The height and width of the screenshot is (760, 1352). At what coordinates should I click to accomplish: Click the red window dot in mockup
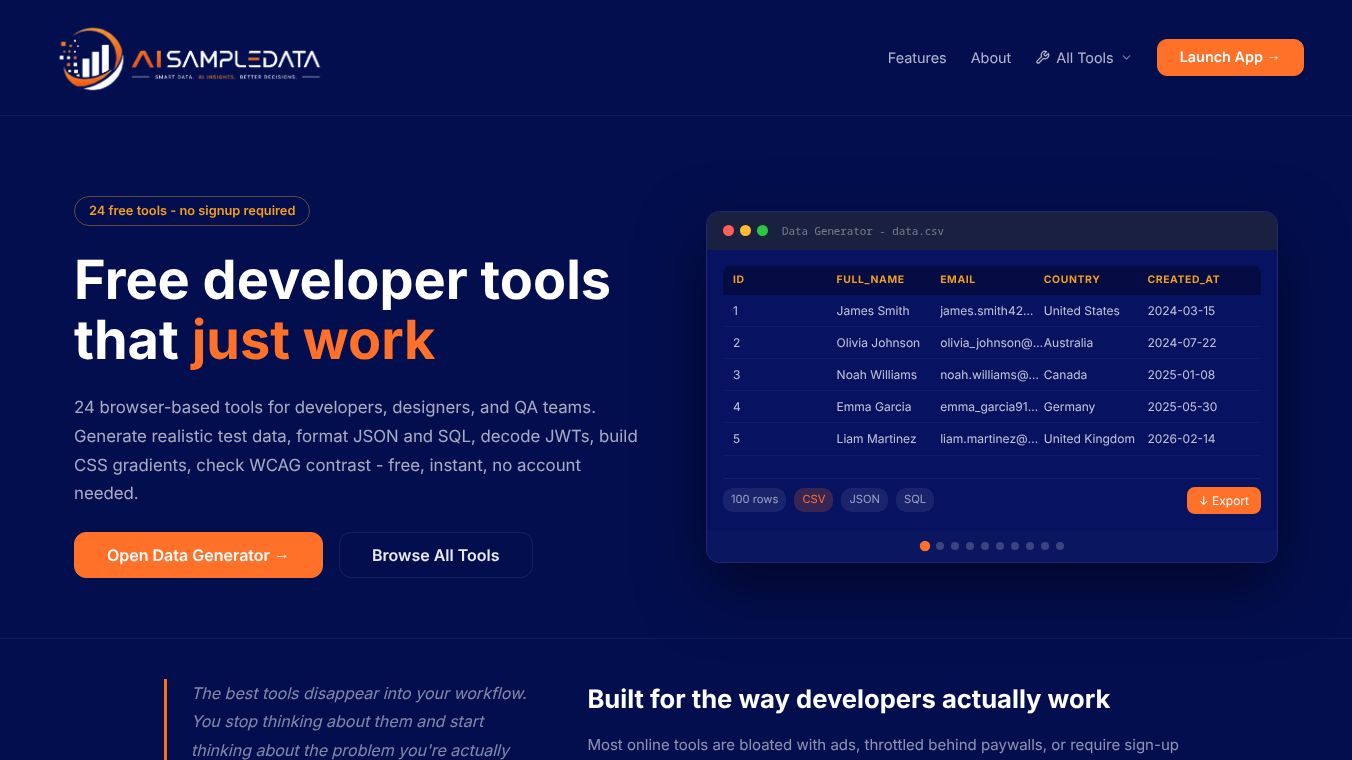tap(728, 231)
